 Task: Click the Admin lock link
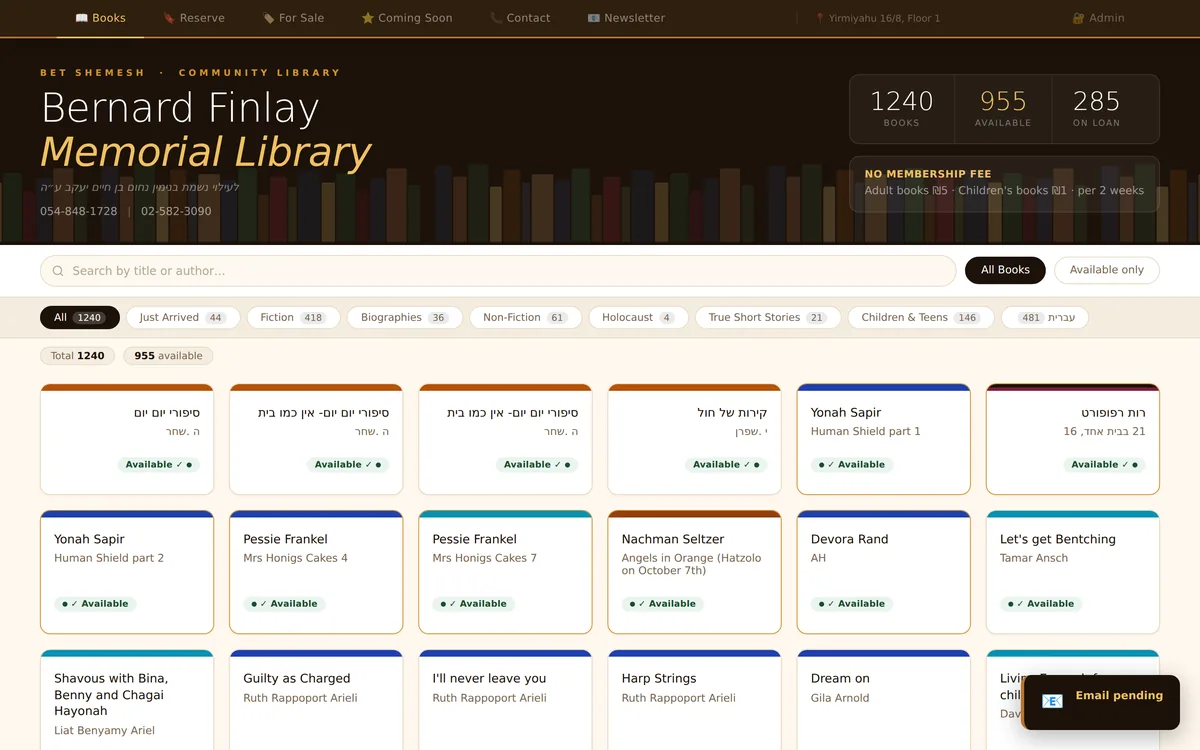point(1098,18)
